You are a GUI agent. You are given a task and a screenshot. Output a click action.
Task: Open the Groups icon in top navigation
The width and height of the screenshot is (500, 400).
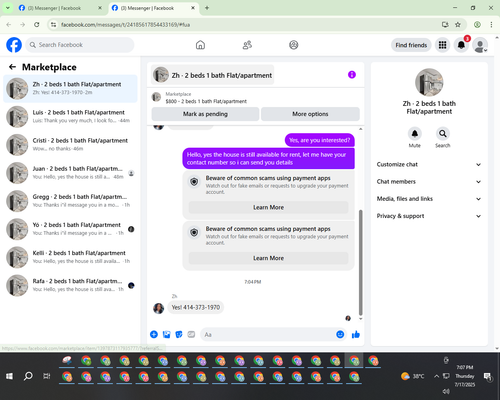tap(294, 45)
